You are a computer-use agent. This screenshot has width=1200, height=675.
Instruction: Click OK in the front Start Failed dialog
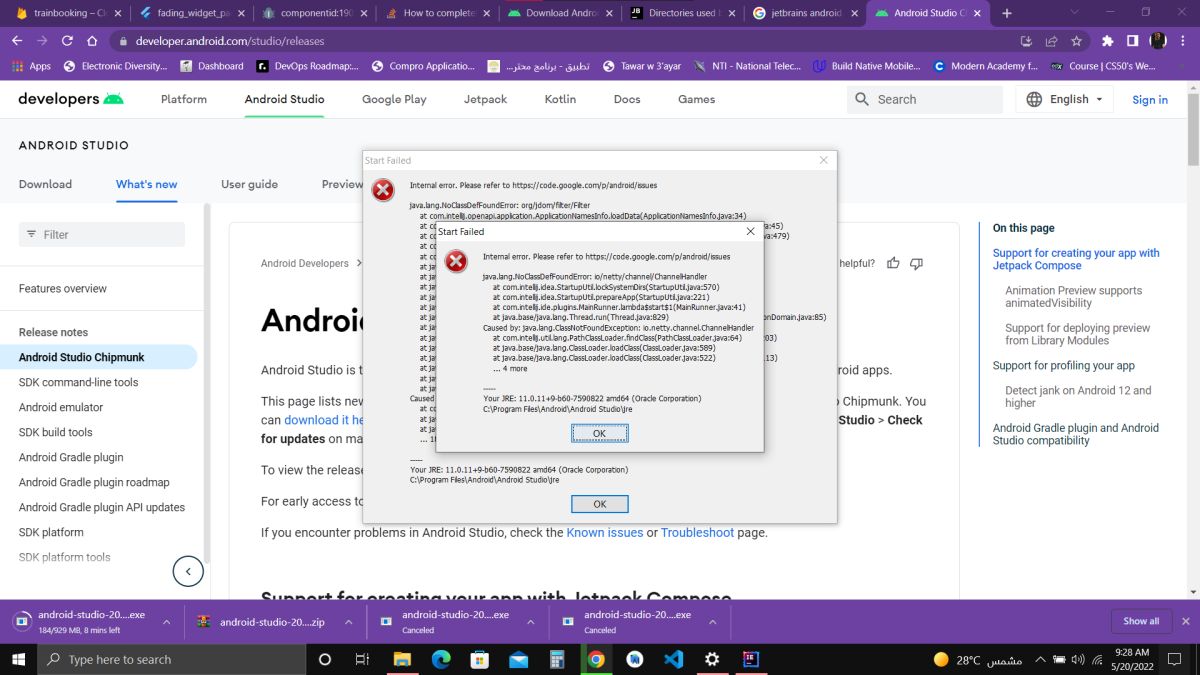(x=599, y=433)
